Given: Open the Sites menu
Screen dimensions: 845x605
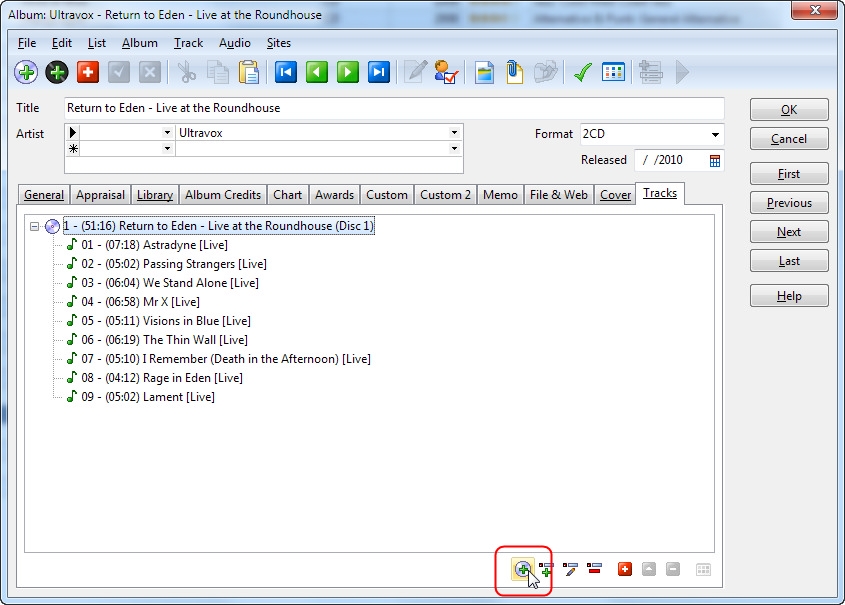Looking at the screenshot, I should pos(279,43).
